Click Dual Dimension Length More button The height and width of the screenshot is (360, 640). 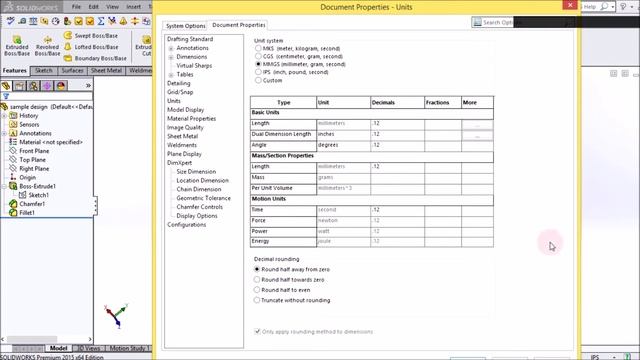[x=477, y=135]
